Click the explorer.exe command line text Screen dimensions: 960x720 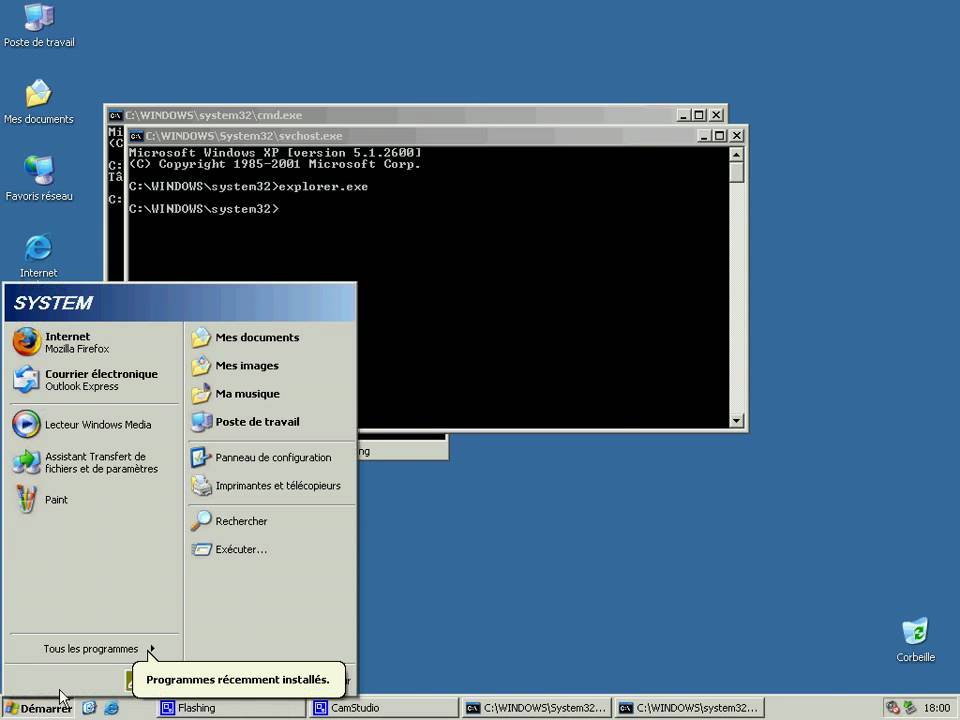click(249, 187)
